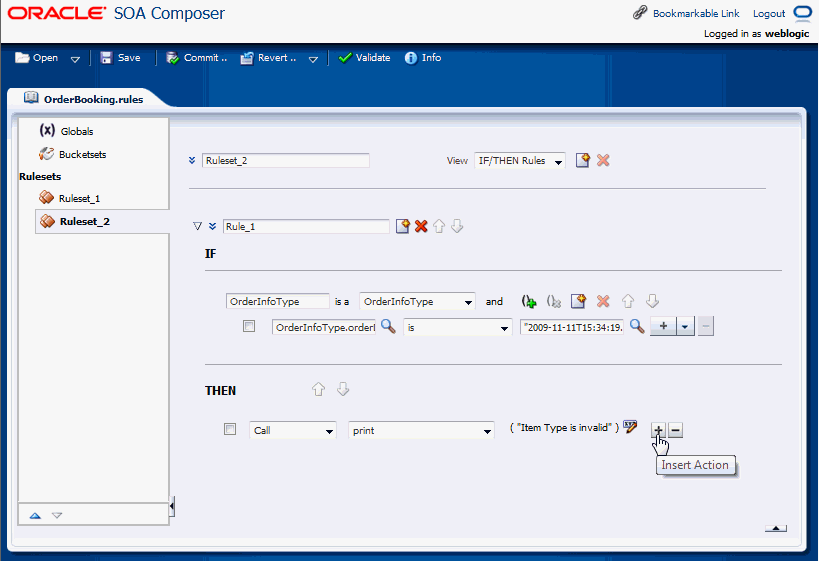Image resolution: width=819 pixels, height=561 pixels.
Task: Open the print function dropdown
Action: pos(422,430)
